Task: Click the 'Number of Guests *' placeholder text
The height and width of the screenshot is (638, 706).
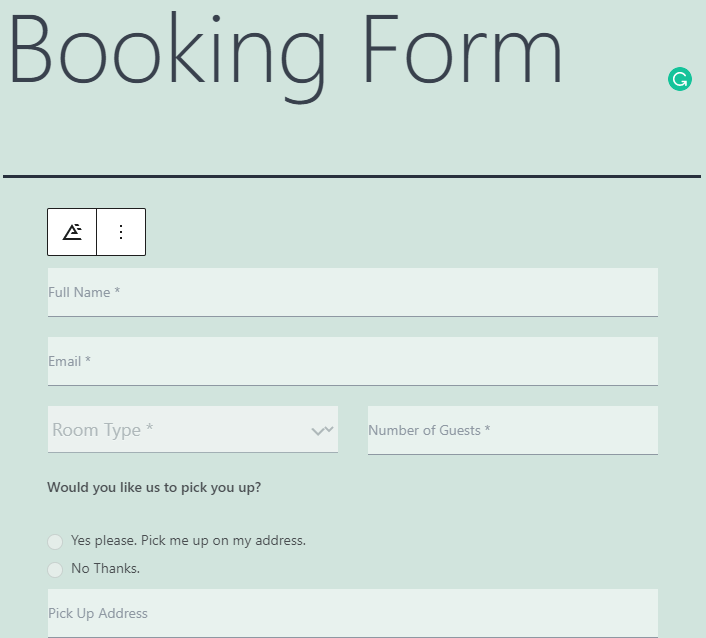Action: click(429, 430)
